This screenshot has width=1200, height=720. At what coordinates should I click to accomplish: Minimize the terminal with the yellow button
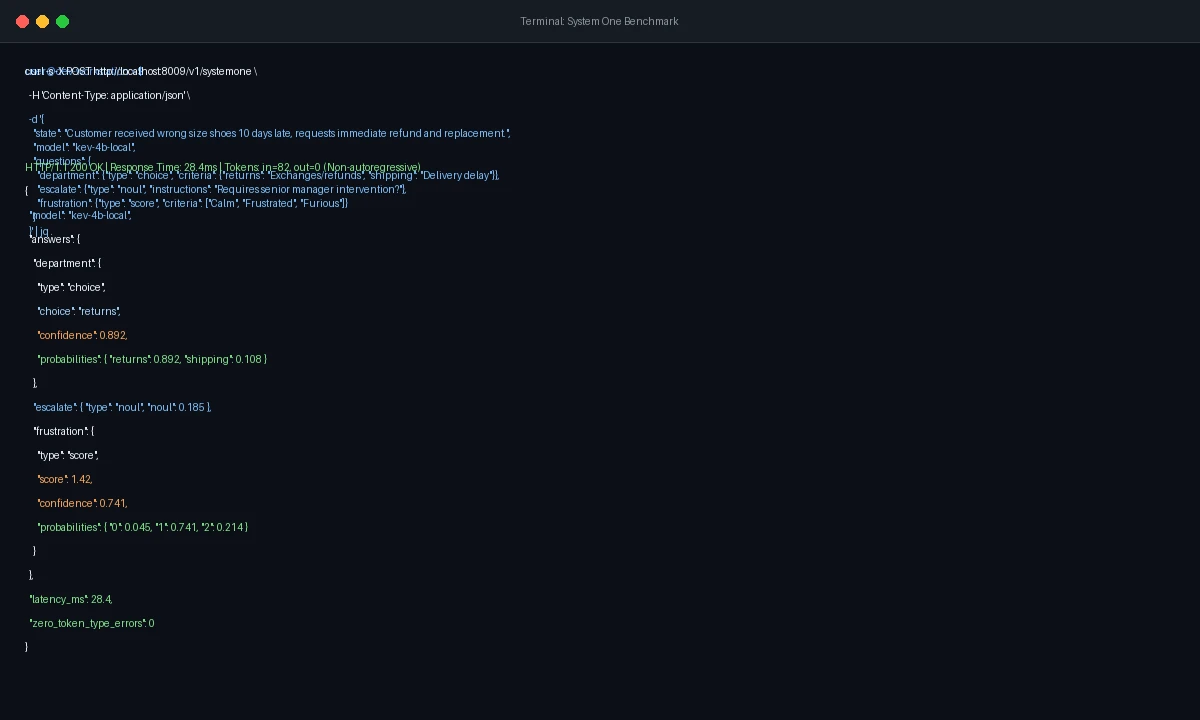pyautogui.click(x=42, y=21)
